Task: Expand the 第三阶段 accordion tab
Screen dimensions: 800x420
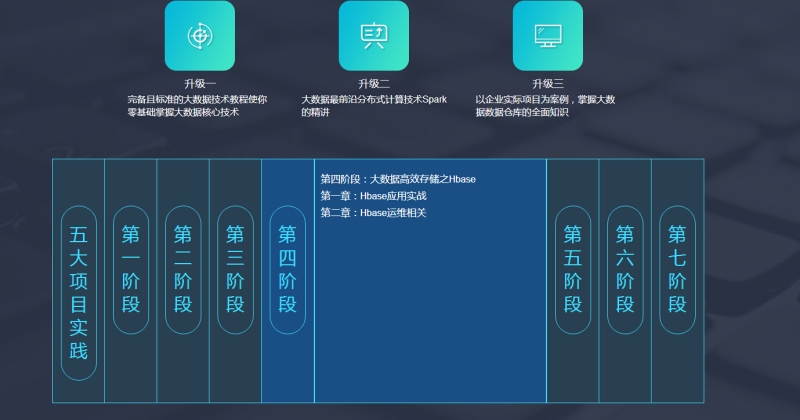Action: pyautogui.click(x=235, y=269)
